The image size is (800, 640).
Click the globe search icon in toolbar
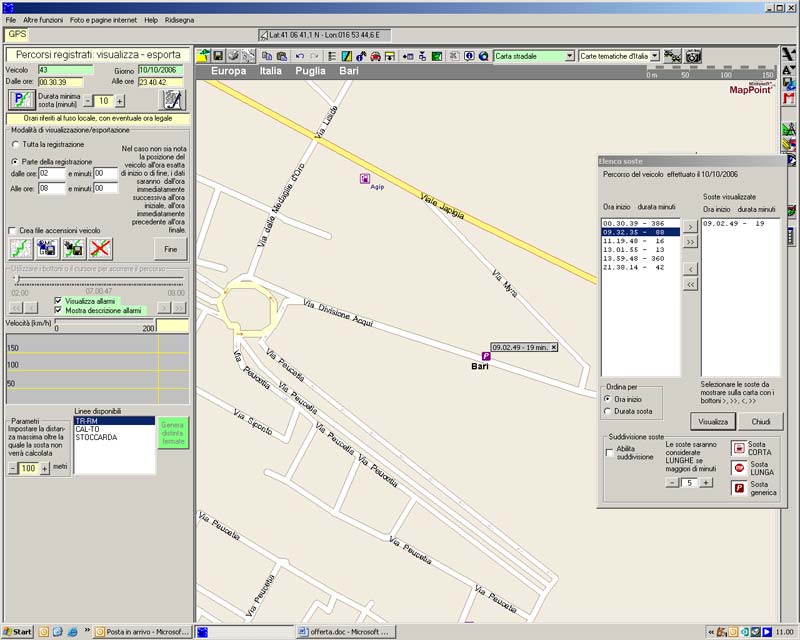point(484,56)
